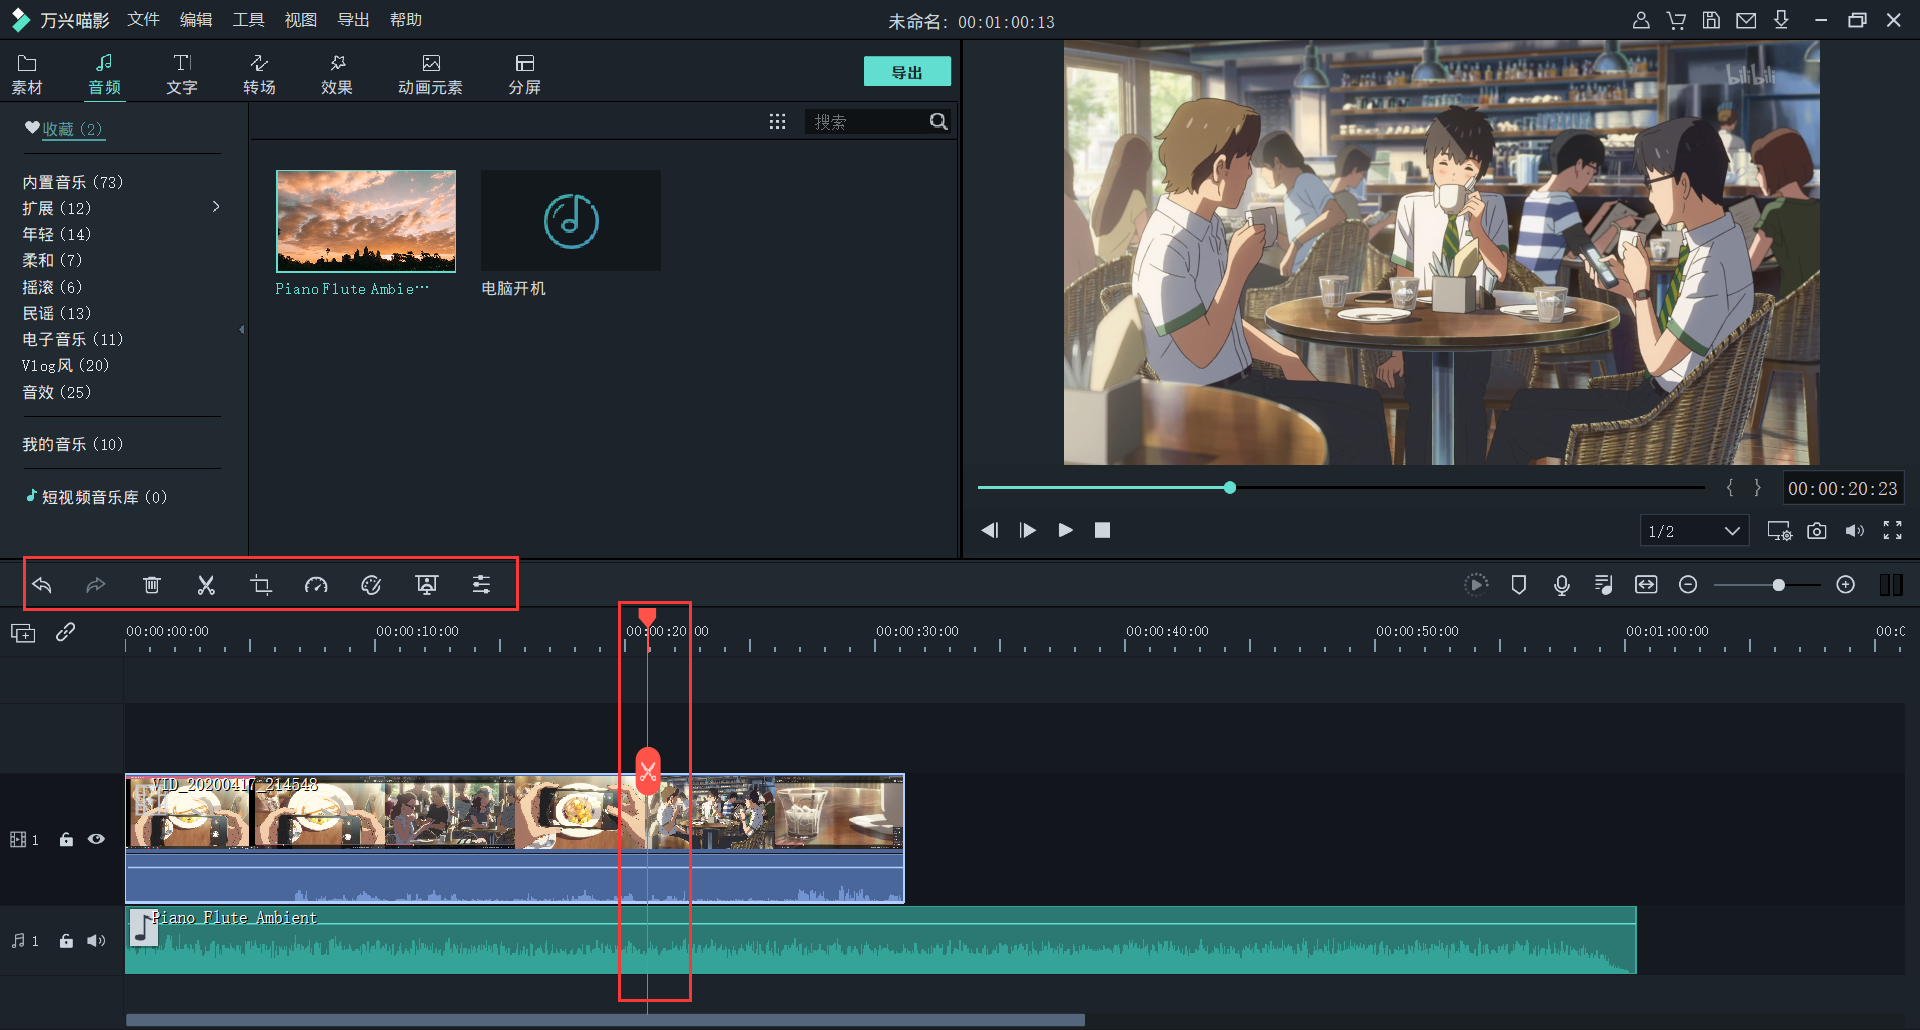Switch to the 动画元素 tab
1920x1030 pixels.
point(430,75)
